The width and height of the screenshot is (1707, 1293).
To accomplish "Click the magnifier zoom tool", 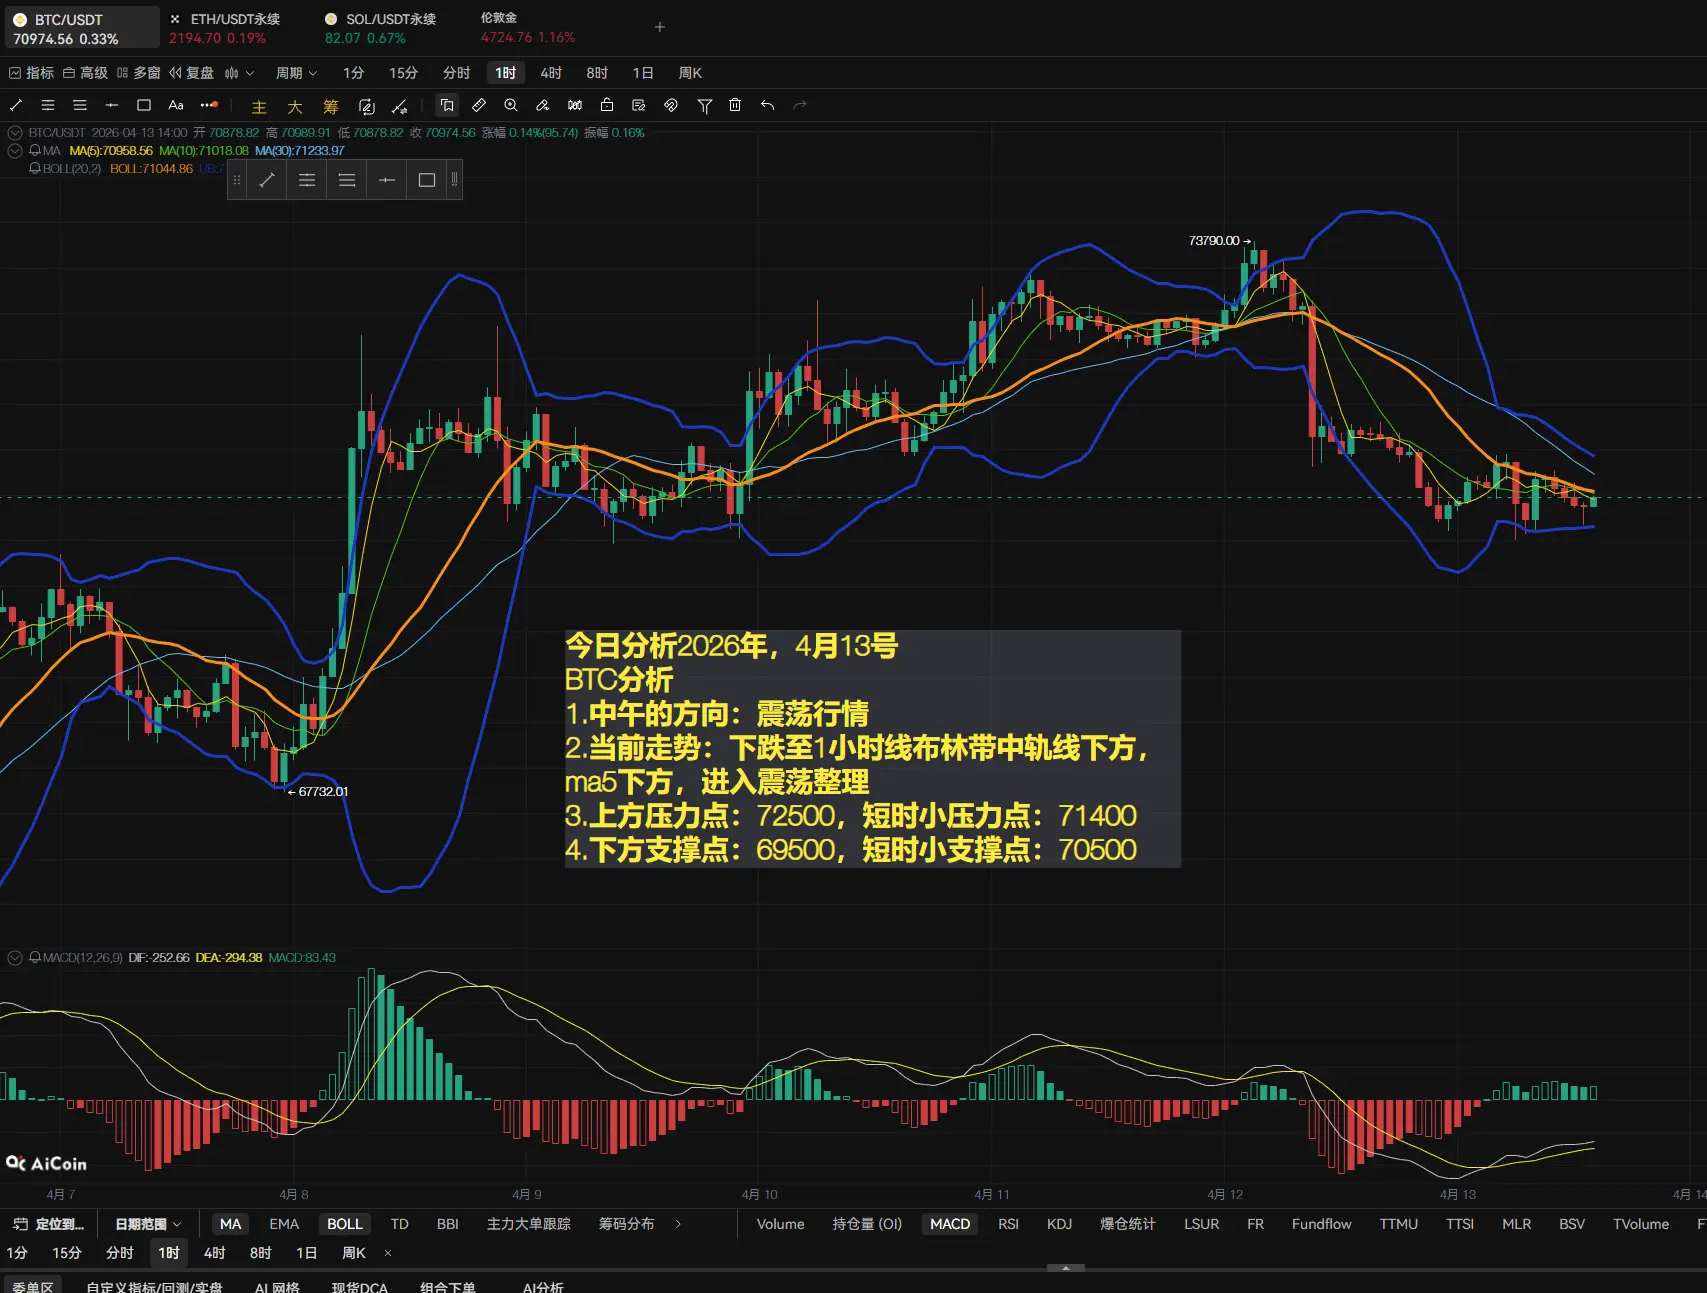I will (x=511, y=105).
